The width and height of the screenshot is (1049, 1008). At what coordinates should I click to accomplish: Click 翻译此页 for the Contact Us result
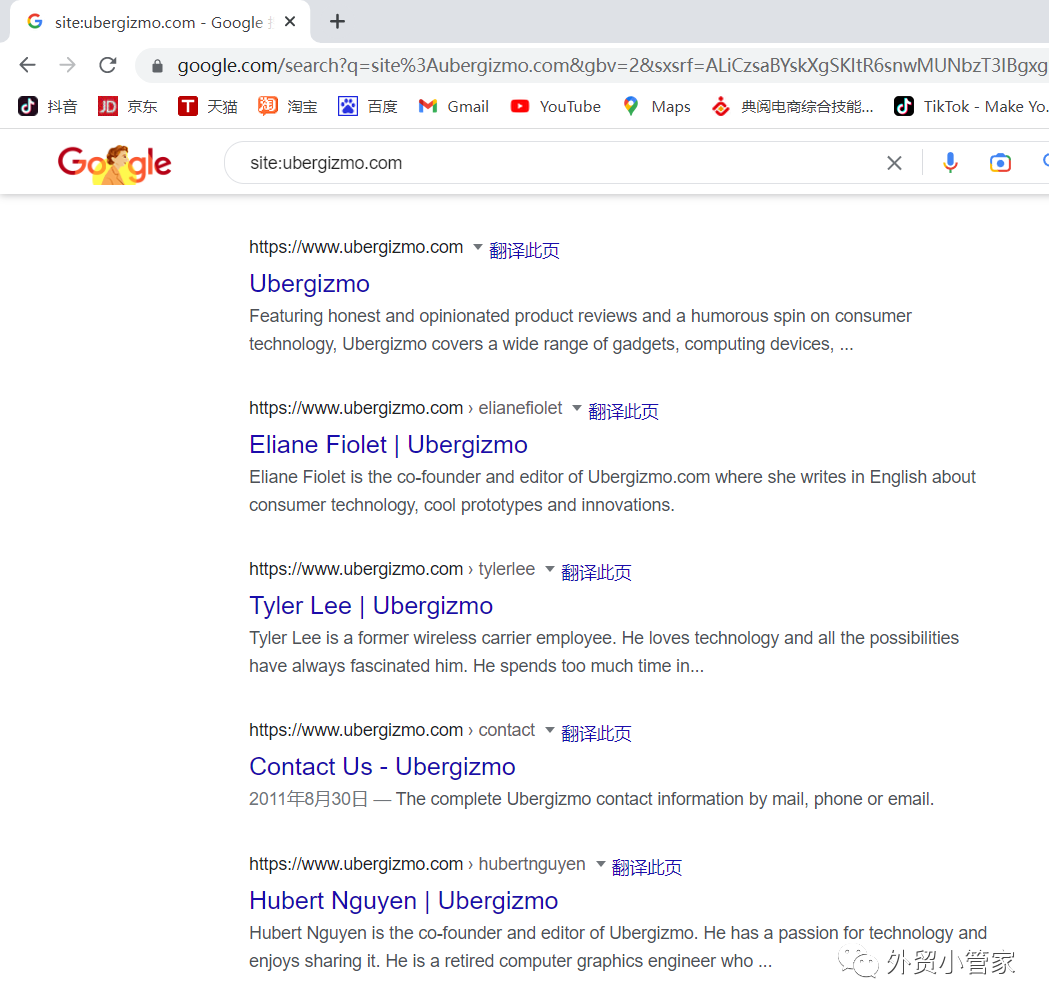[x=597, y=734]
